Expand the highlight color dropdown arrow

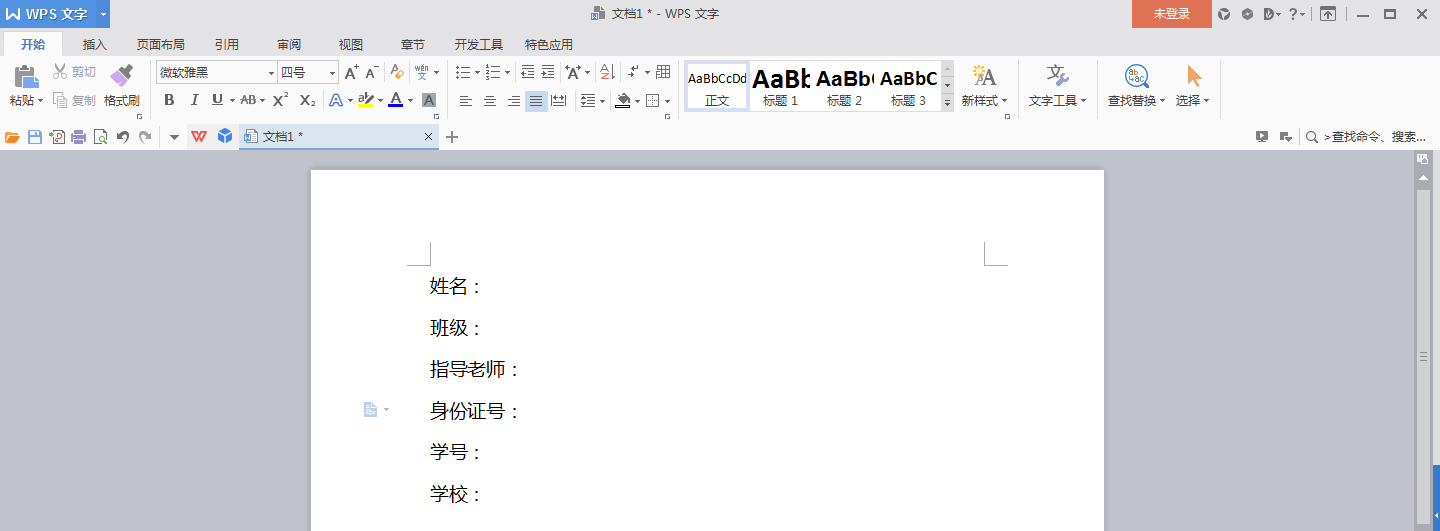pyautogui.click(x=380, y=100)
